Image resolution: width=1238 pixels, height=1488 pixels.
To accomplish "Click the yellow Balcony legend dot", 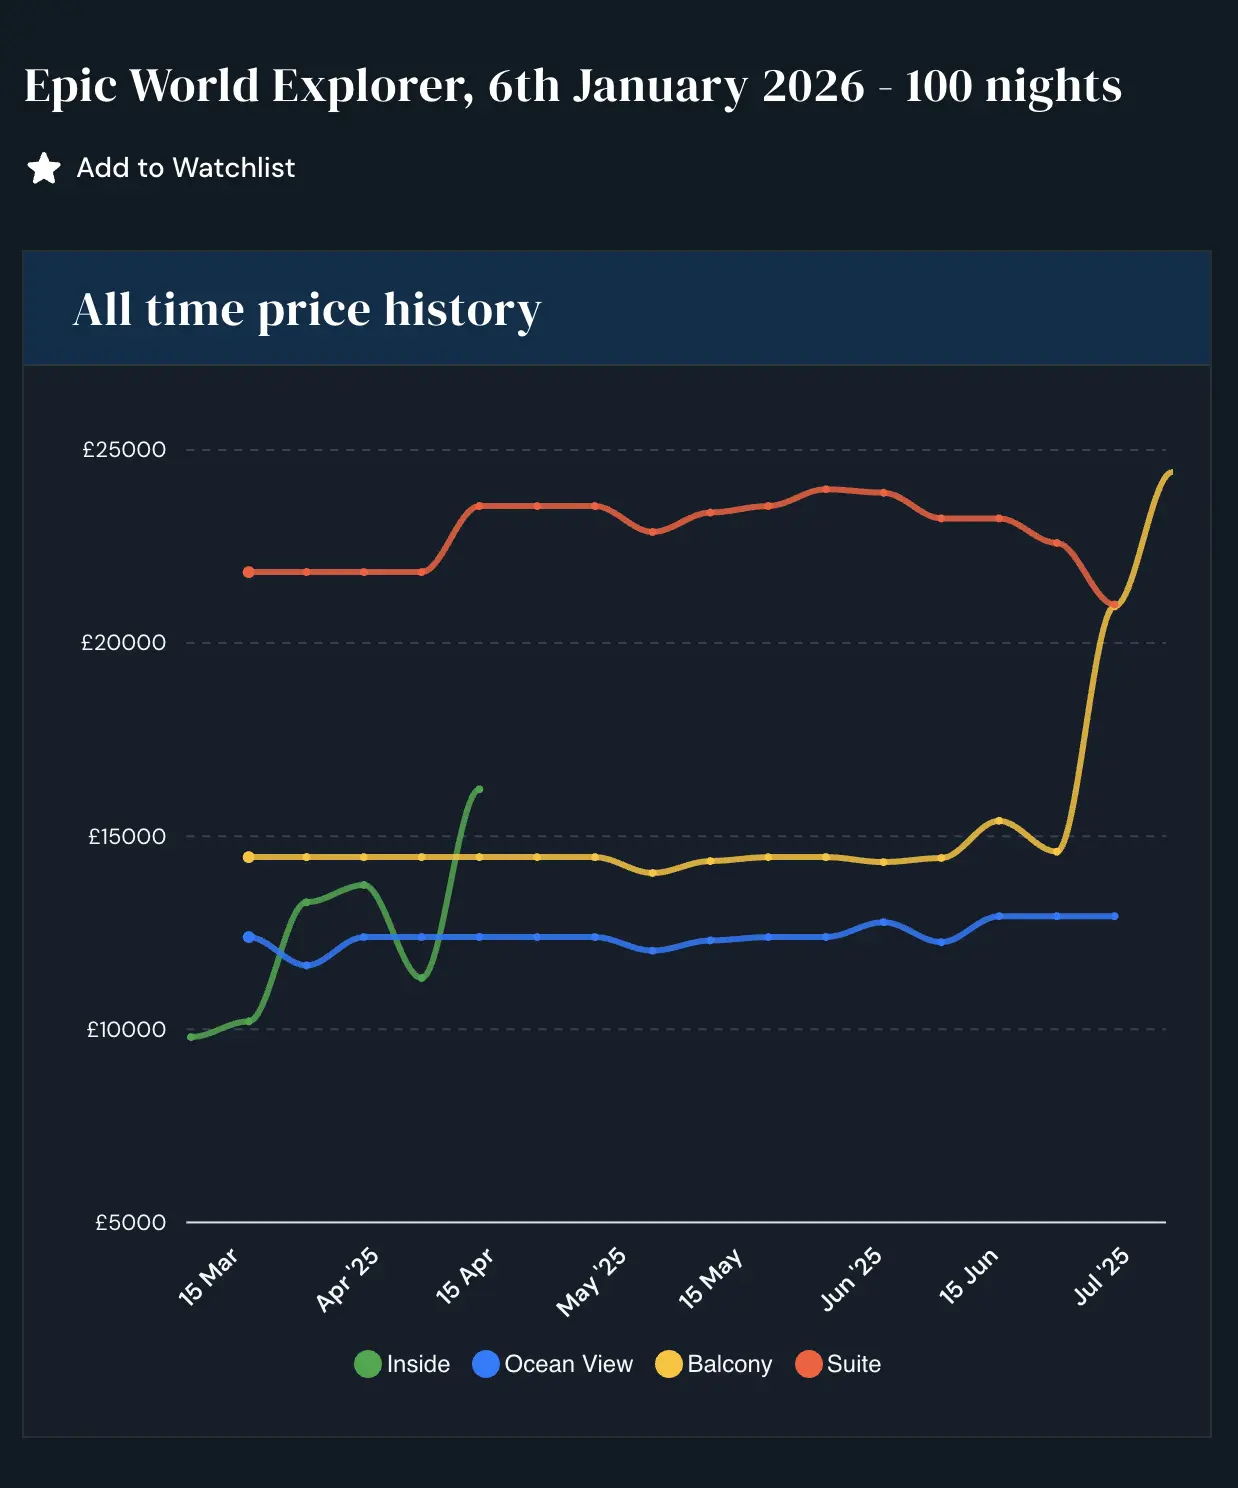I will 669,1364.
